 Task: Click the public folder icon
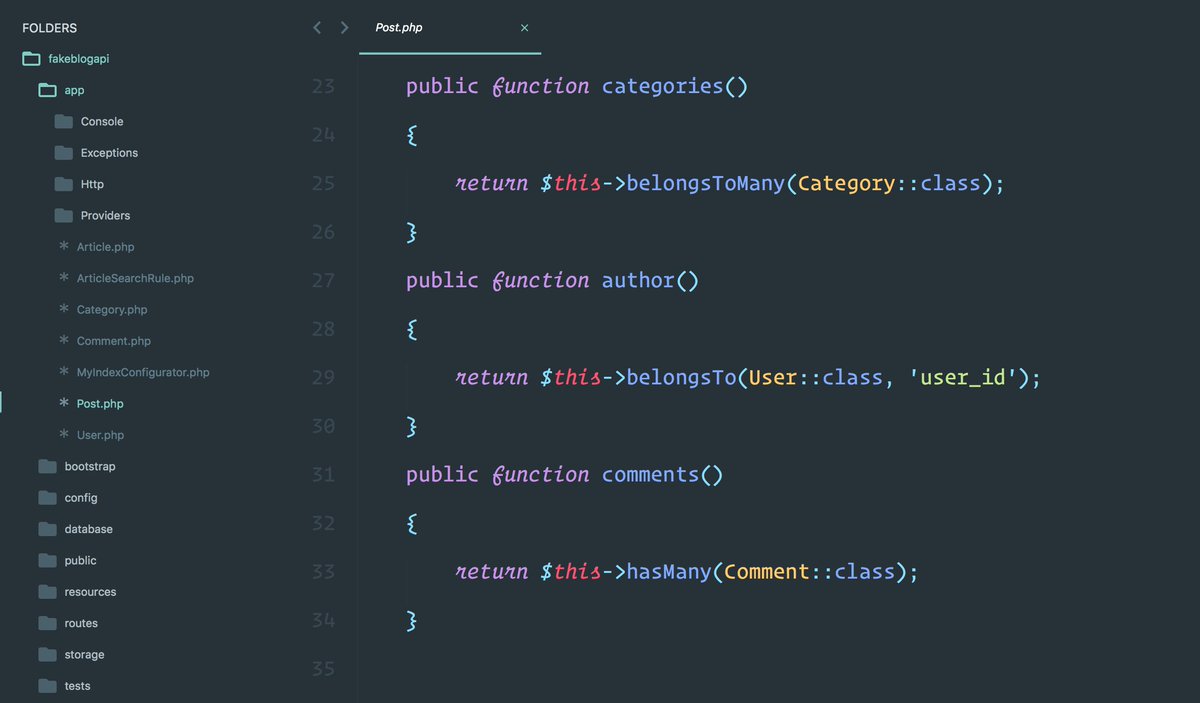47,560
